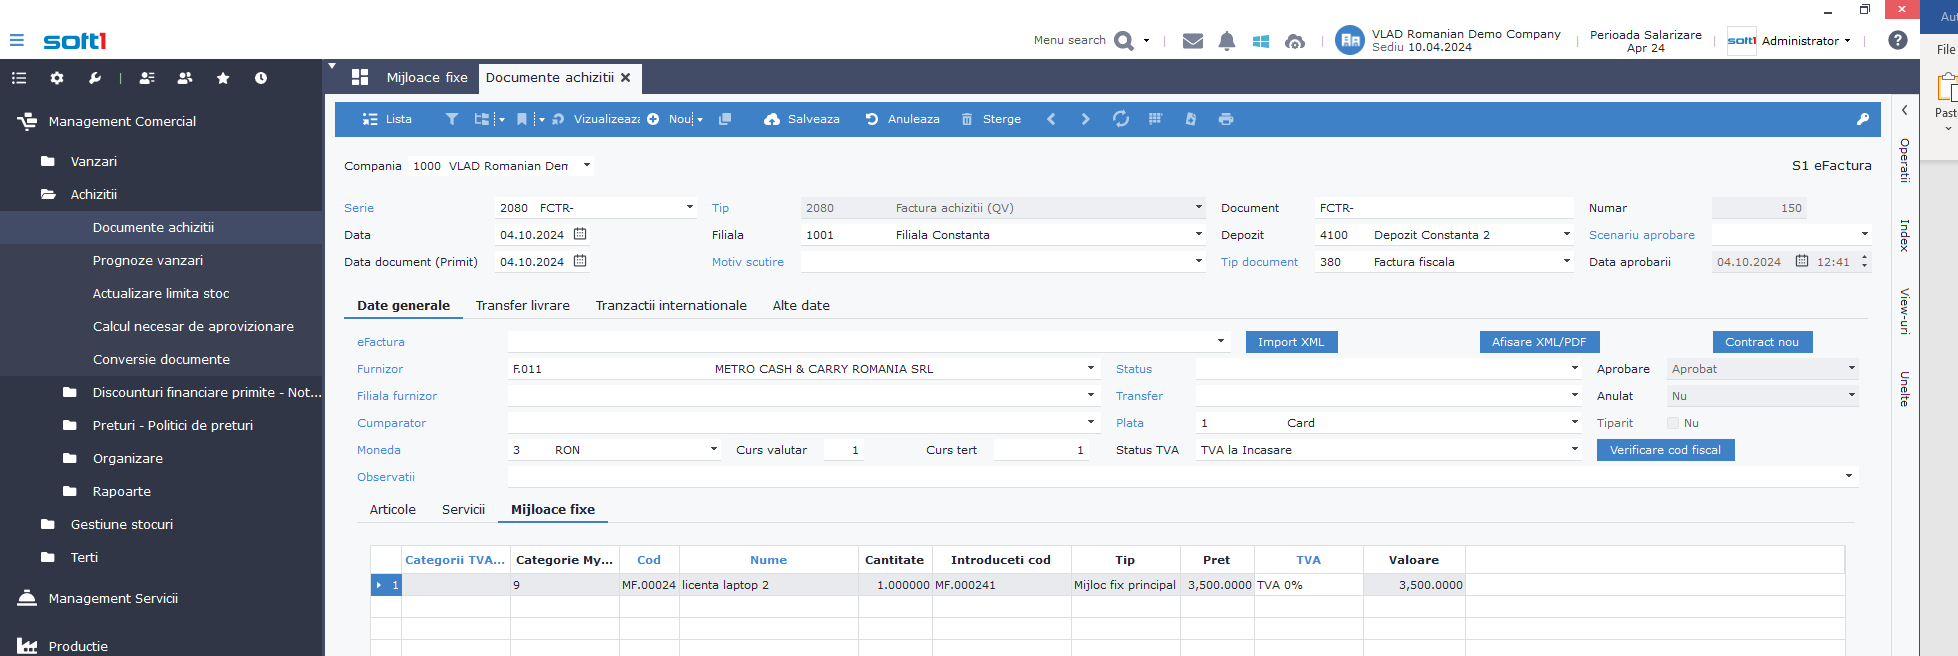Open the calendar for the Data field
This screenshot has width=1958, height=656.
[580, 234]
